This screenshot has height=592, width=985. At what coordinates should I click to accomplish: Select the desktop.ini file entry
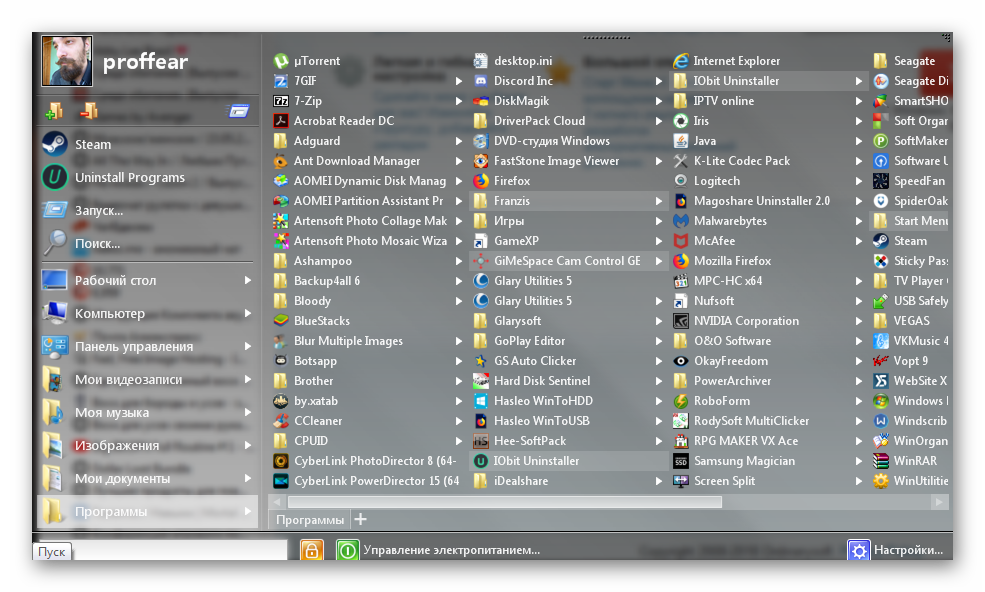(569, 61)
